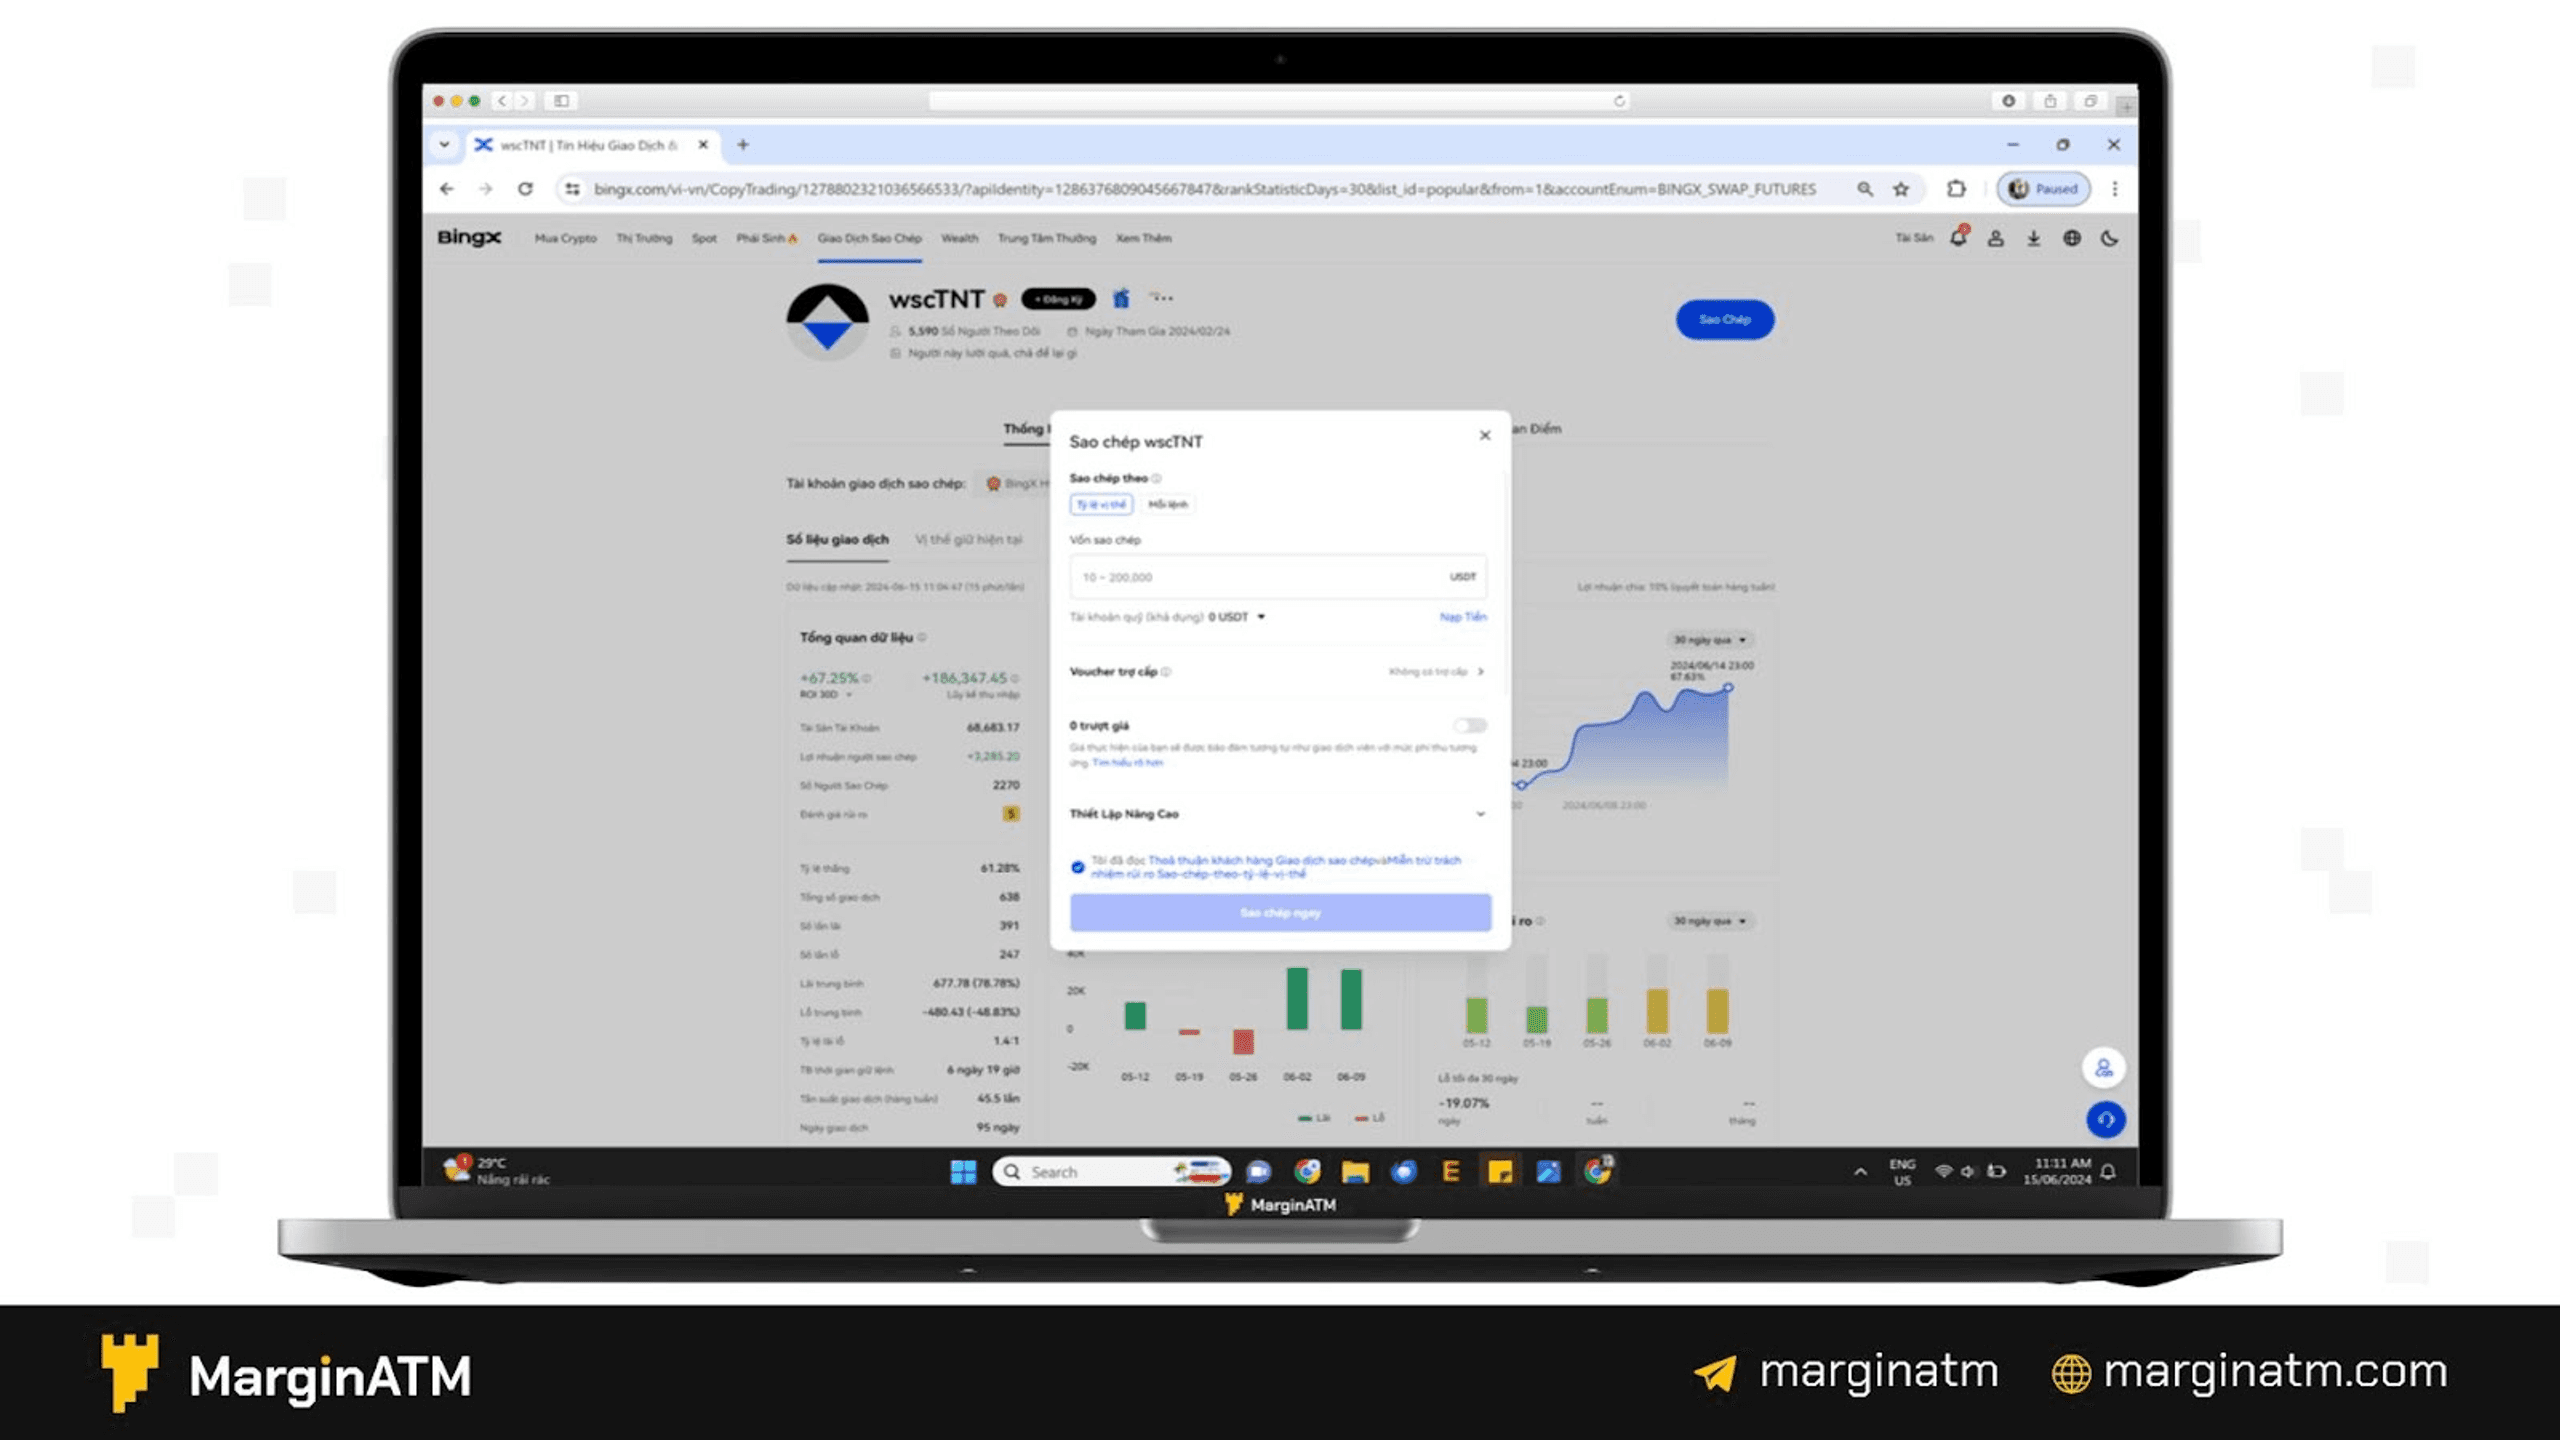Click the wscTNT trader avatar

827,322
